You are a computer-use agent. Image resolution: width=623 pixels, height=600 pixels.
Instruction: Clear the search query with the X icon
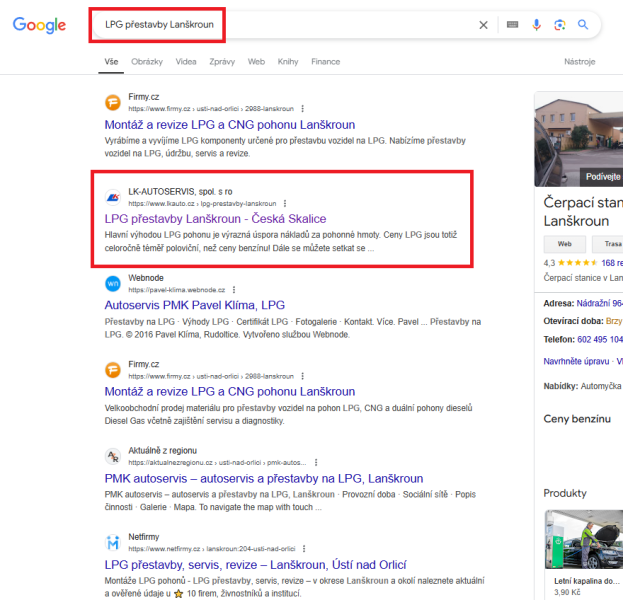(483, 25)
